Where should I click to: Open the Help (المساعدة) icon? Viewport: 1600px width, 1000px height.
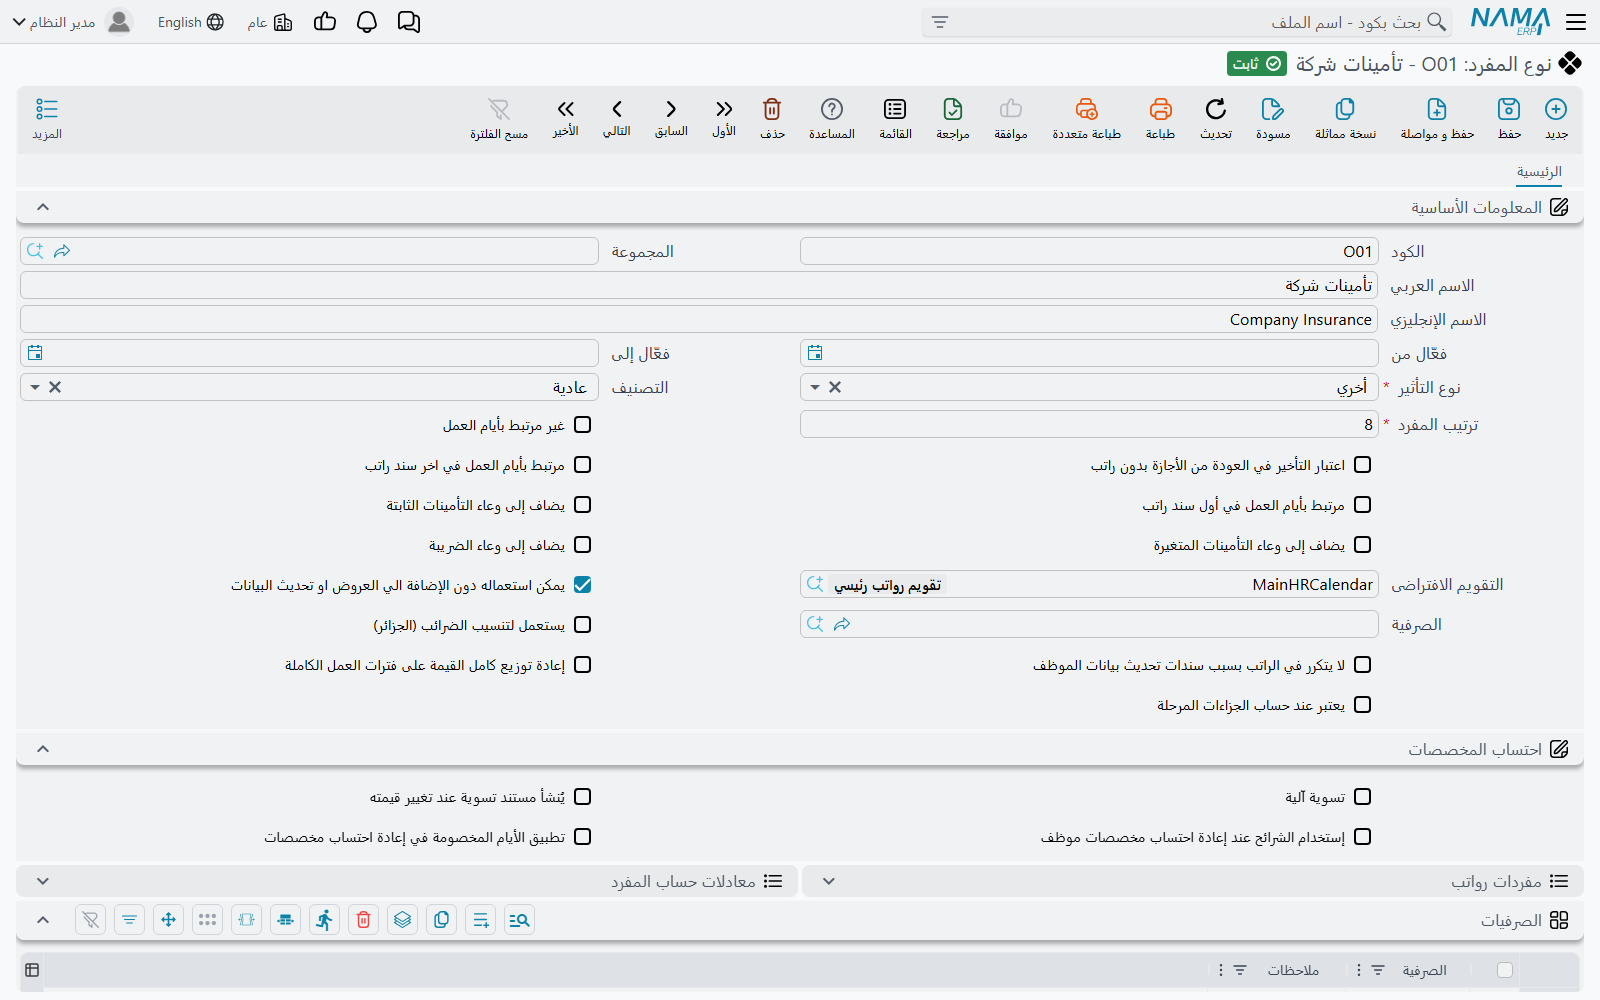[832, 109]
